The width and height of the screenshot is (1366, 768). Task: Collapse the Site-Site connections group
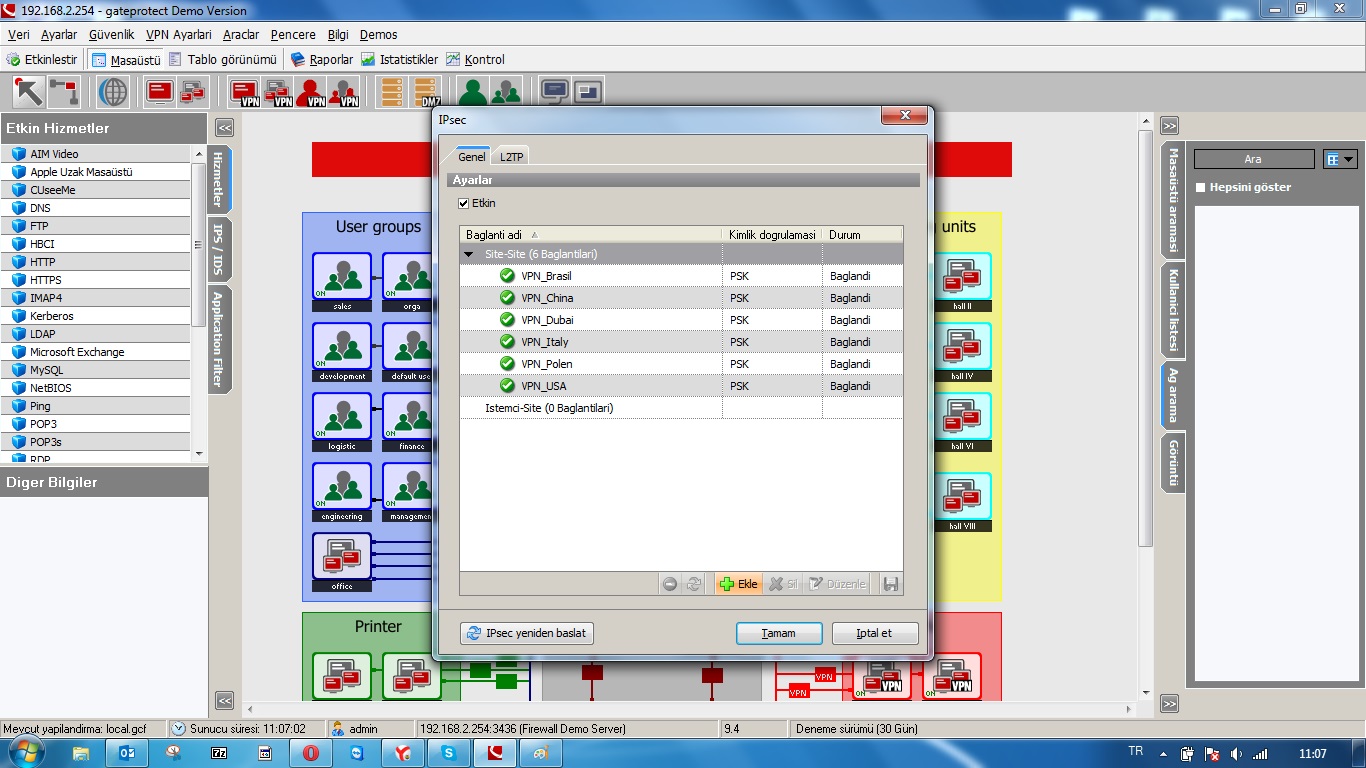click(x=469, y=255)
